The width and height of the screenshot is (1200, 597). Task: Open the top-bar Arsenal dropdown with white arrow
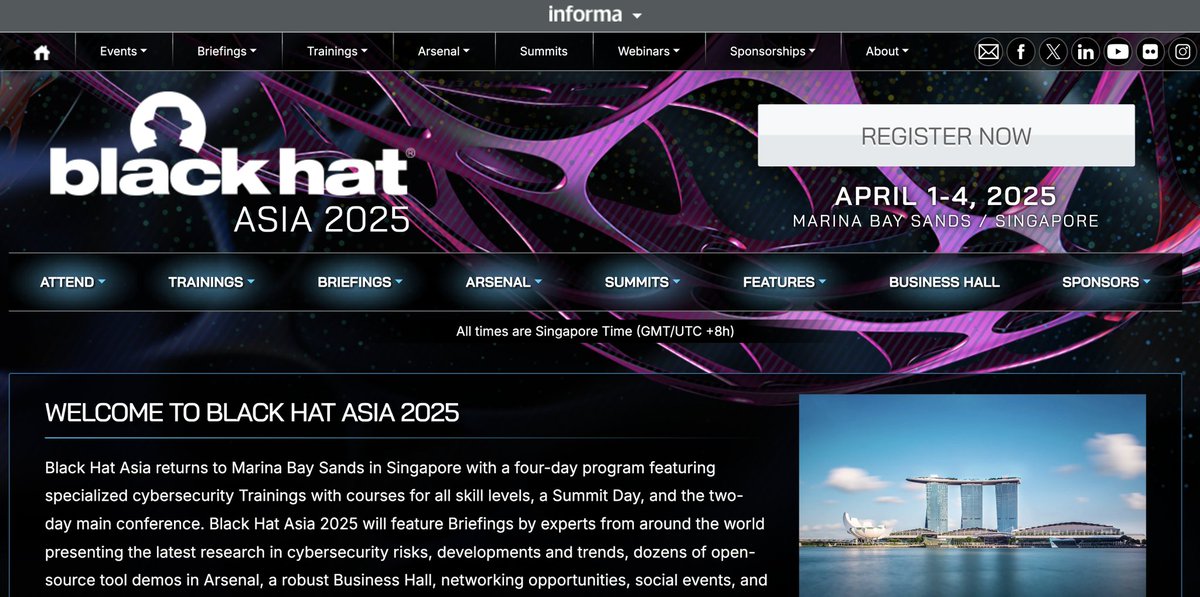(x=443, y=51)
